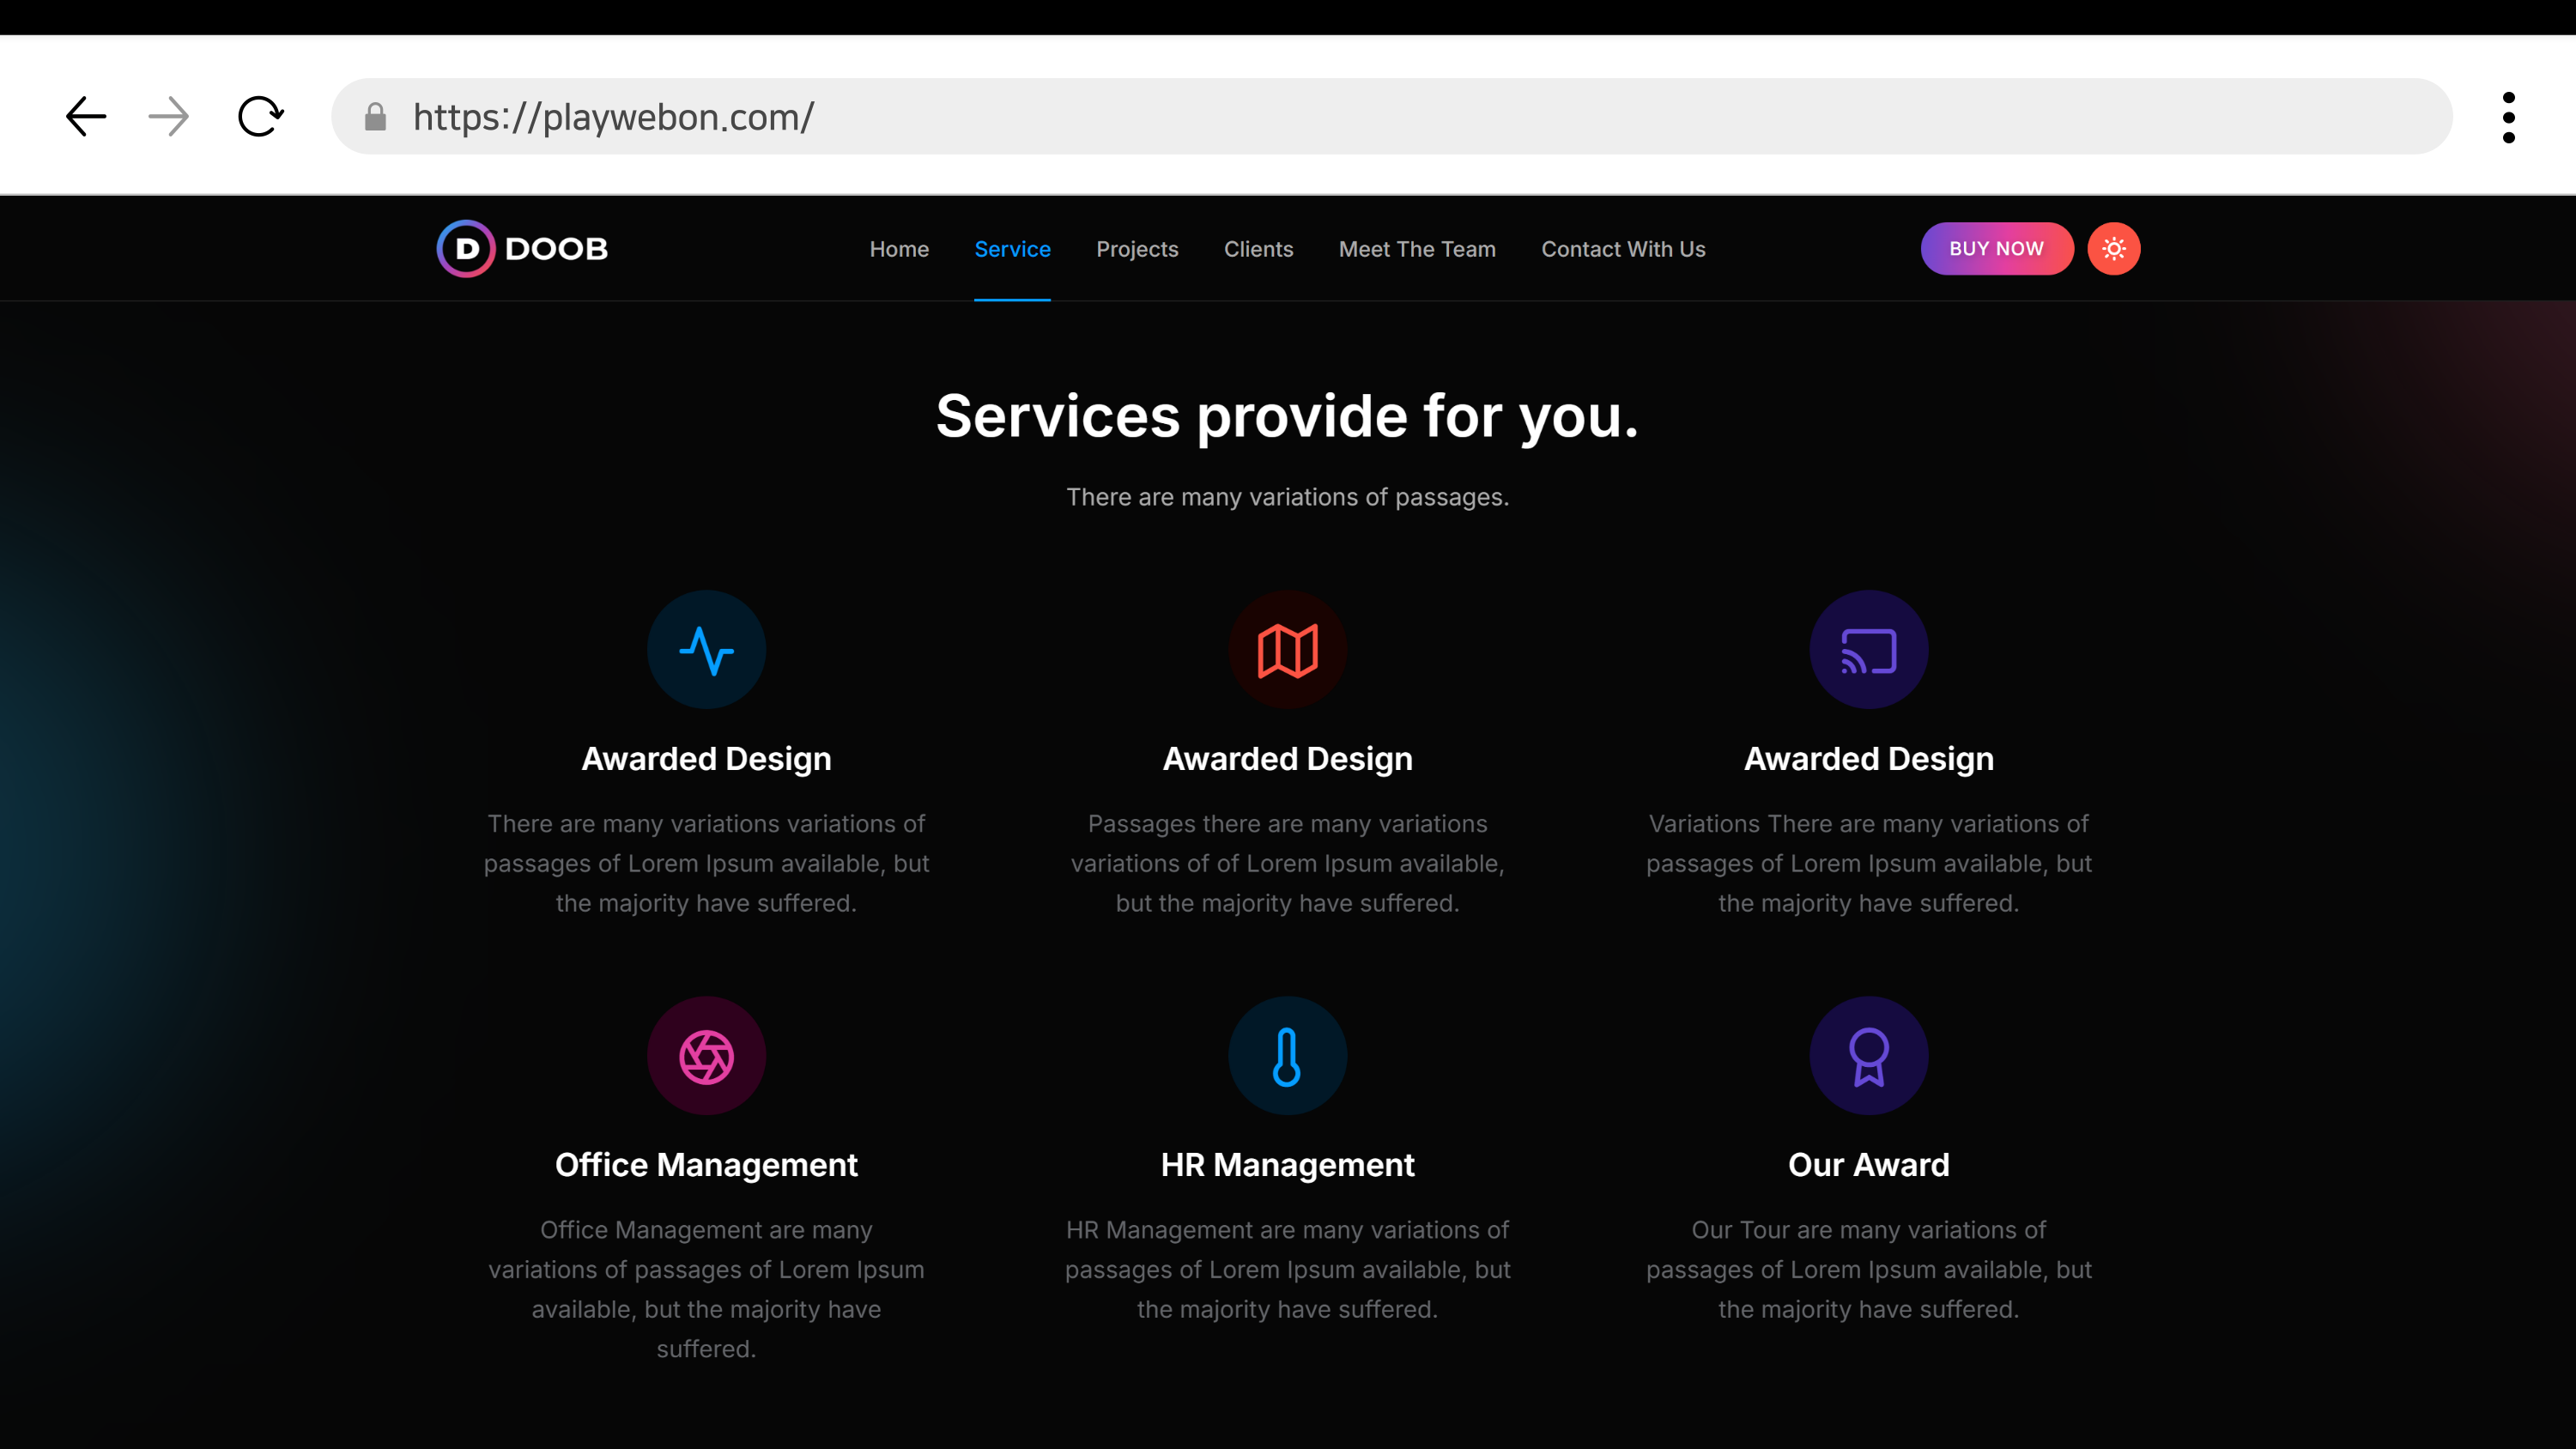Select the Projects nav item
The image size is (2576, 1449).
(1137, 249)
